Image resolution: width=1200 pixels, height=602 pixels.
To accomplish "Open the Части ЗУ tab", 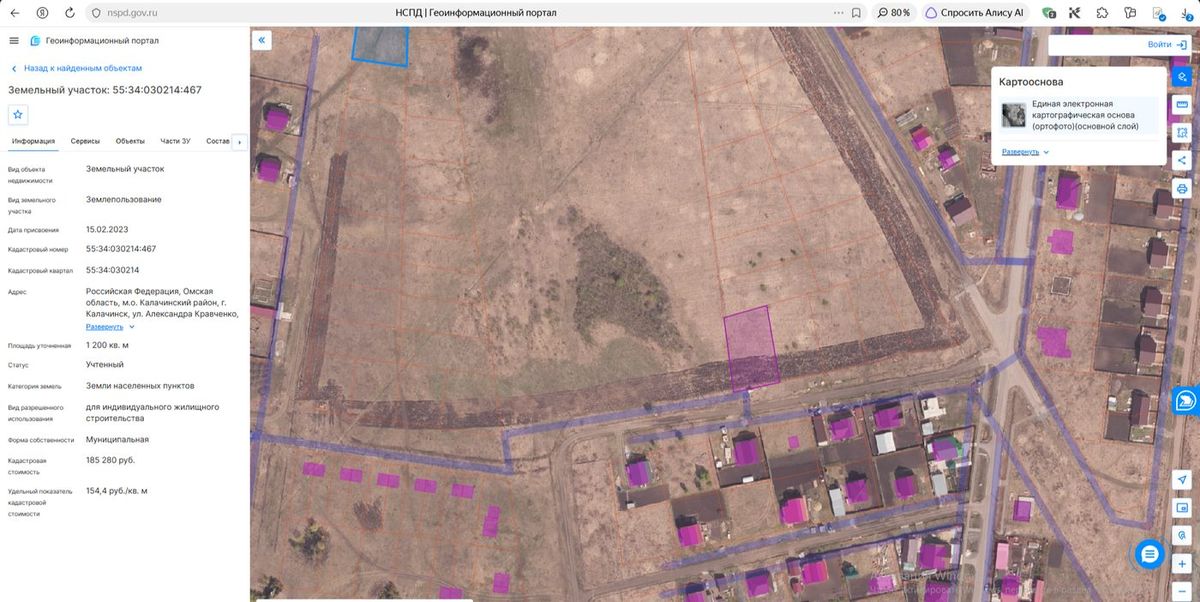I will [x=176, y=141].
